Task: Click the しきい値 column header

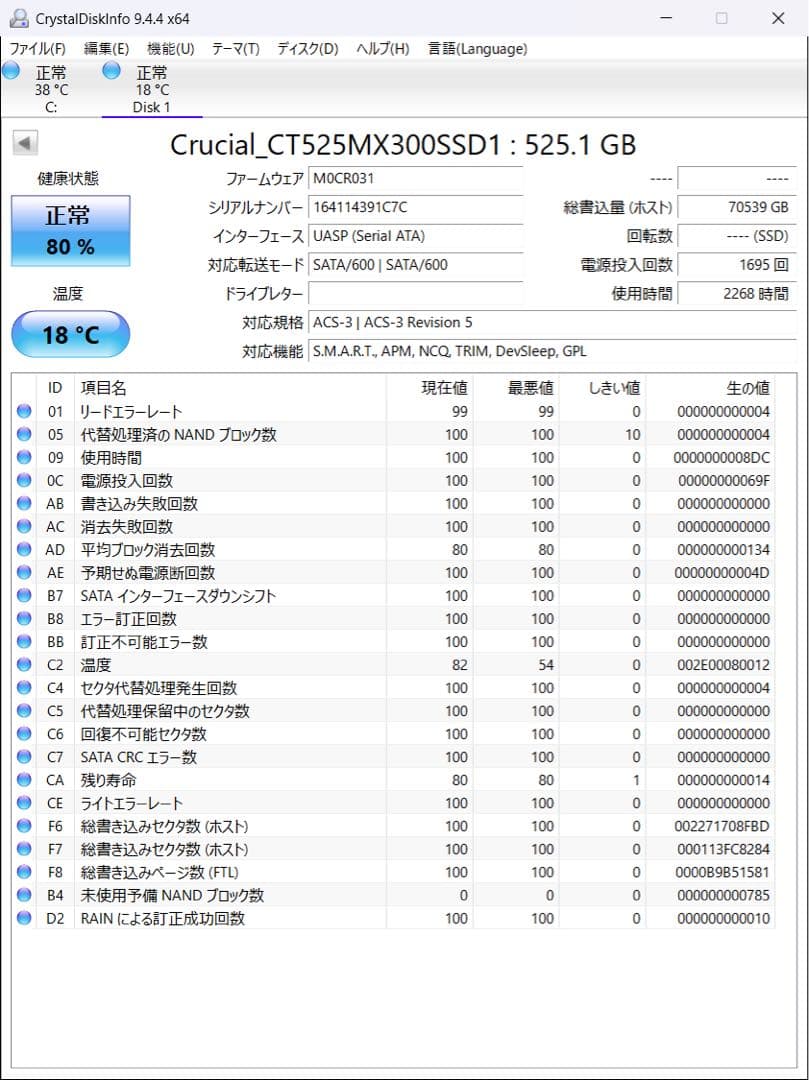Action: [602, 388]
